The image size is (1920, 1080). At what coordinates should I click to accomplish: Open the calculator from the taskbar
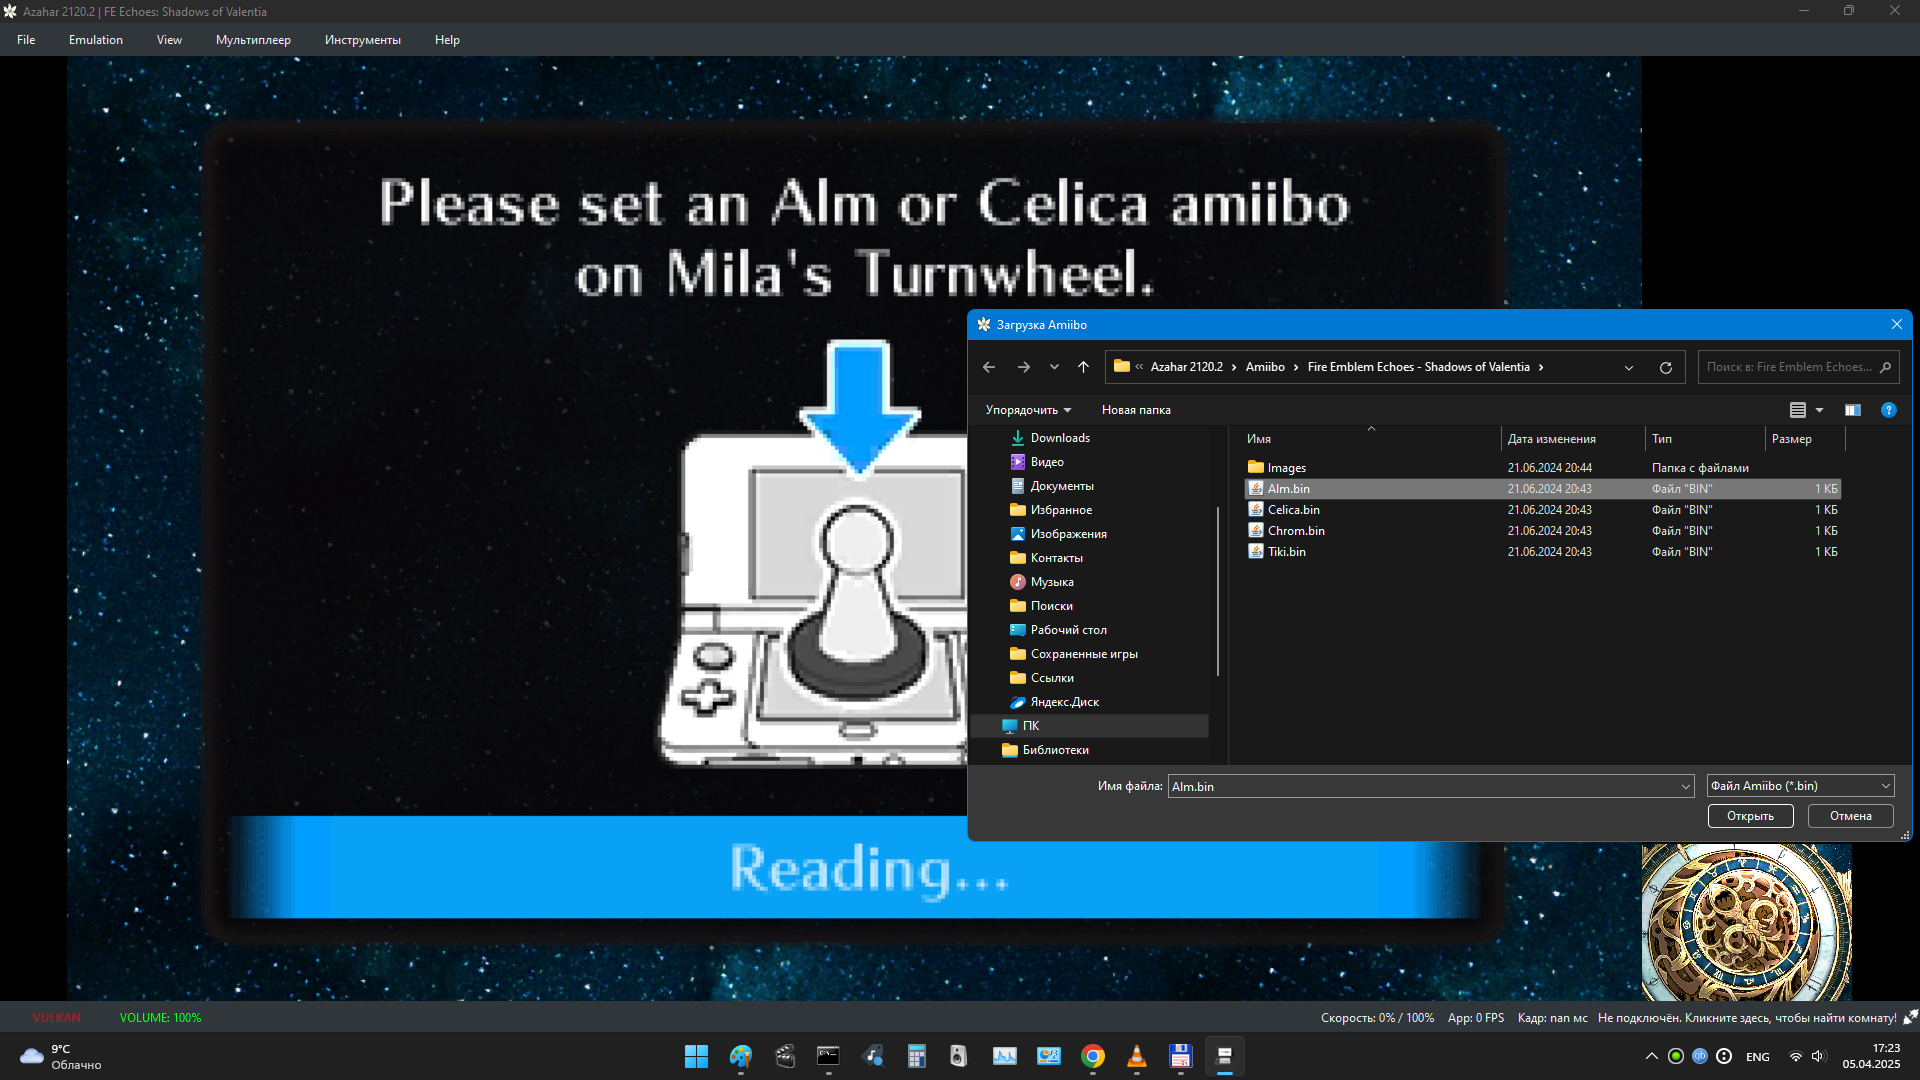(x=916, y=1056)
